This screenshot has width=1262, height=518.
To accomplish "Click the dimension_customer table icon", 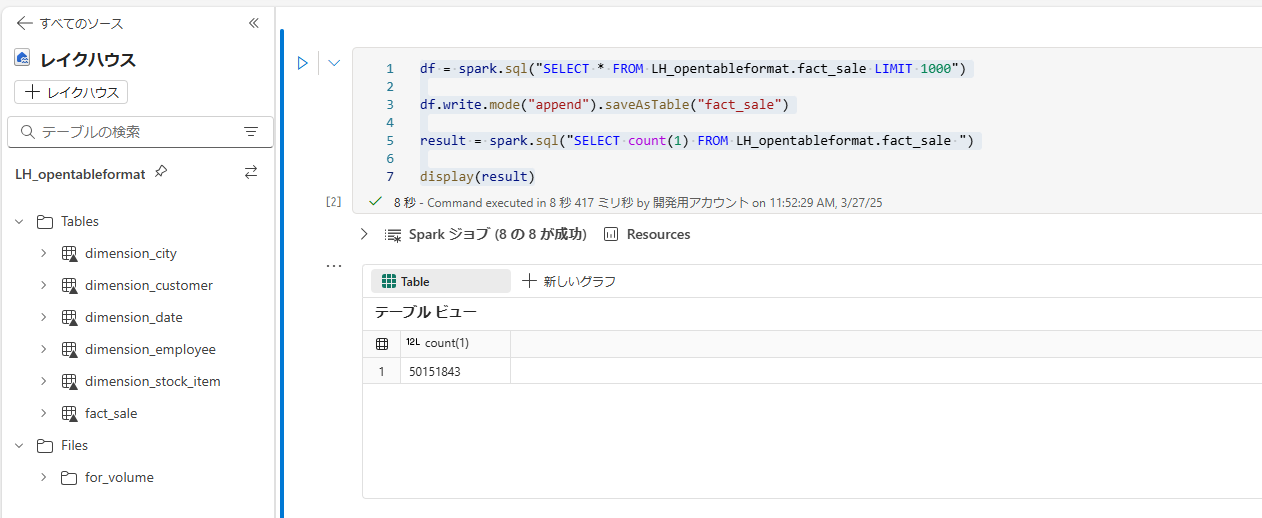I will 69,286.
